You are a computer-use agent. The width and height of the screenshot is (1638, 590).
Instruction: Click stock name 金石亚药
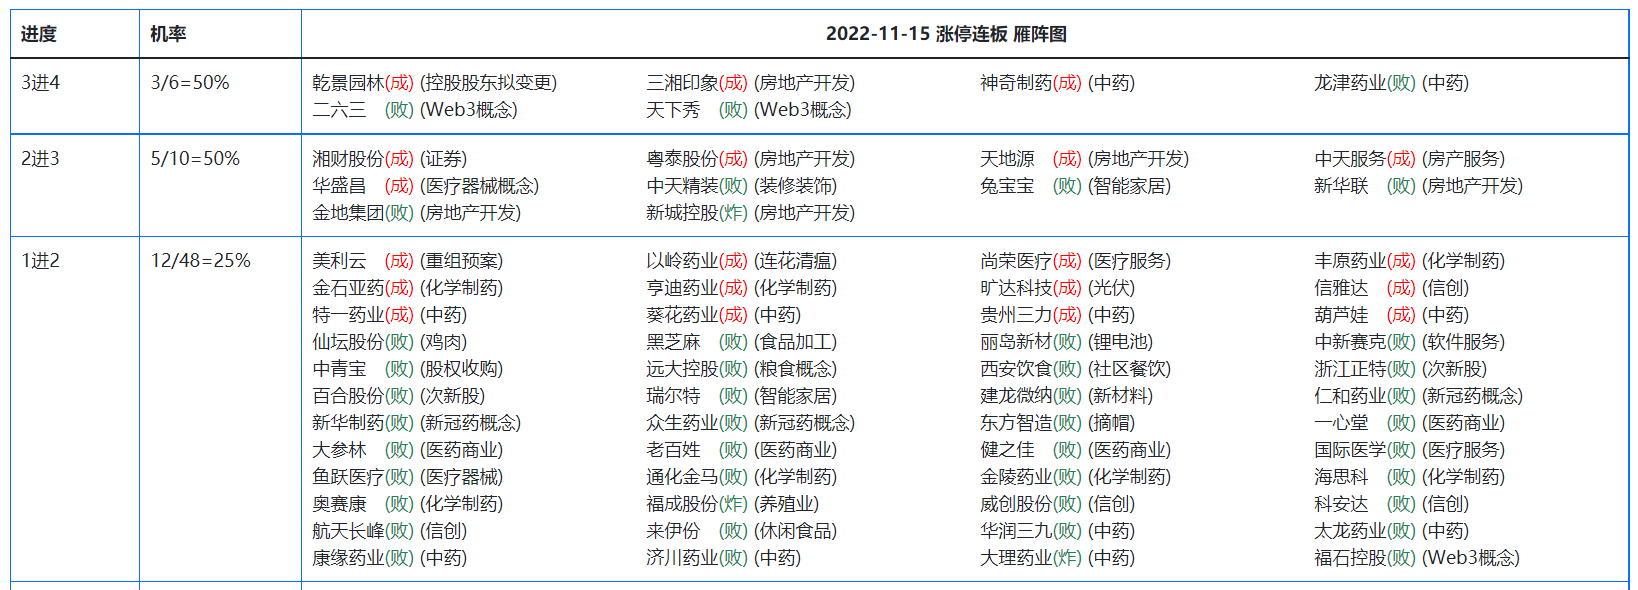coord(348,288)
